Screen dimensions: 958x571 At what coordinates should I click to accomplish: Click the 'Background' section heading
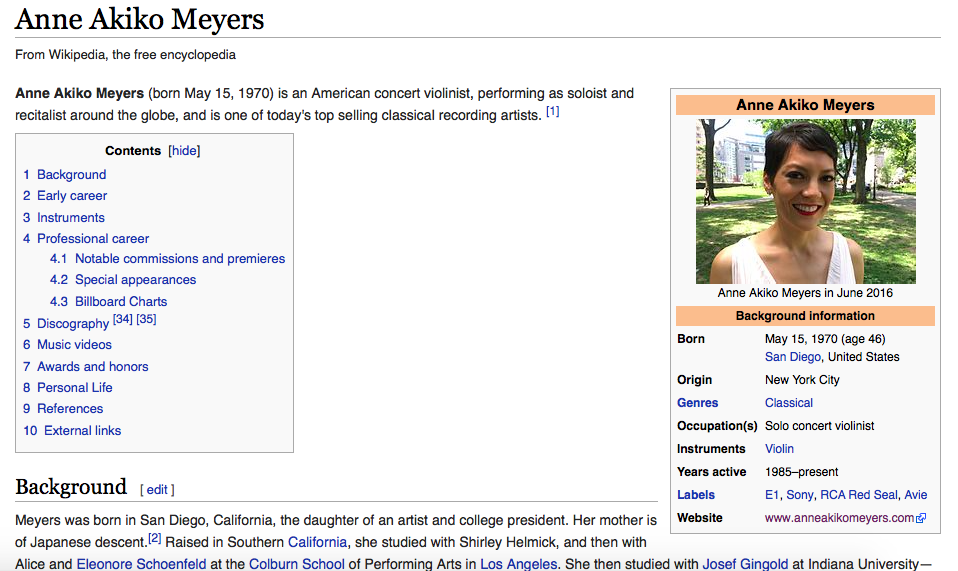[71, 487]
